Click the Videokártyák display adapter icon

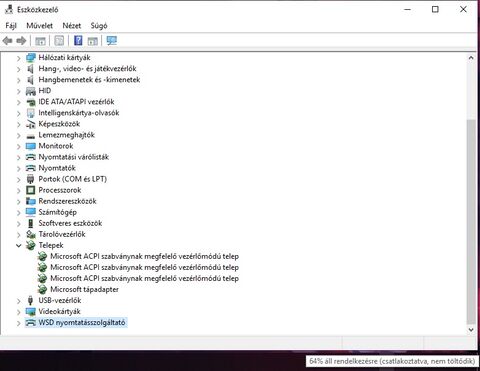pyautogui.click(x=31, y=312)
